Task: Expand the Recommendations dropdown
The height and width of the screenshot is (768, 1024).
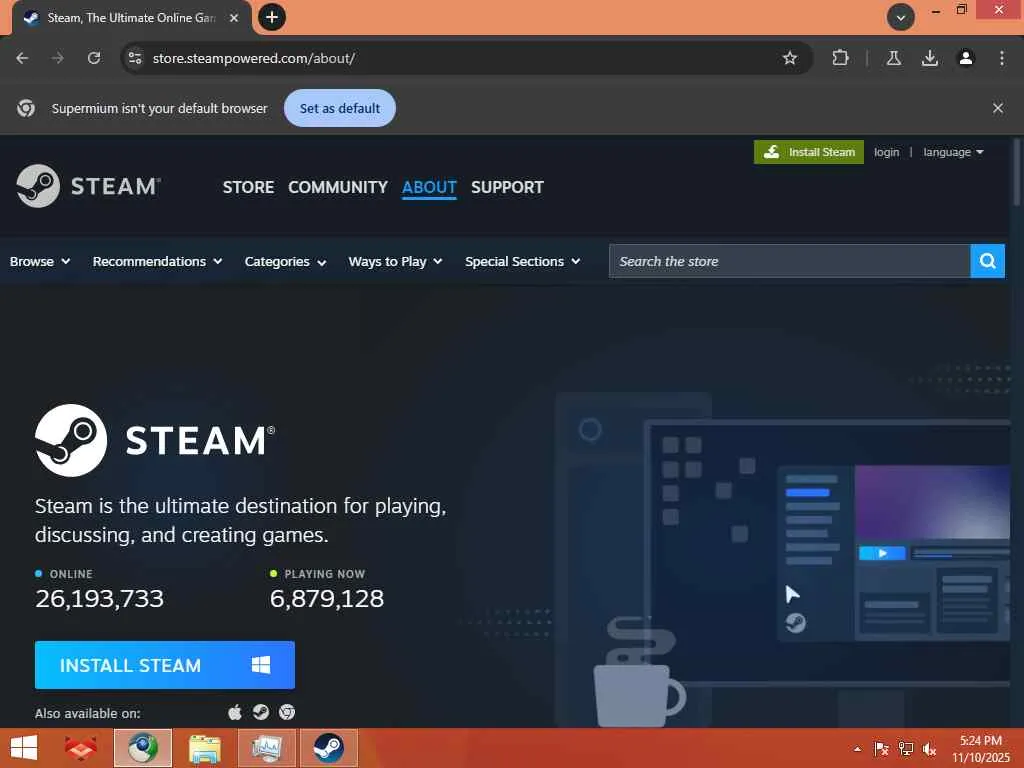Action: (157, 261)
